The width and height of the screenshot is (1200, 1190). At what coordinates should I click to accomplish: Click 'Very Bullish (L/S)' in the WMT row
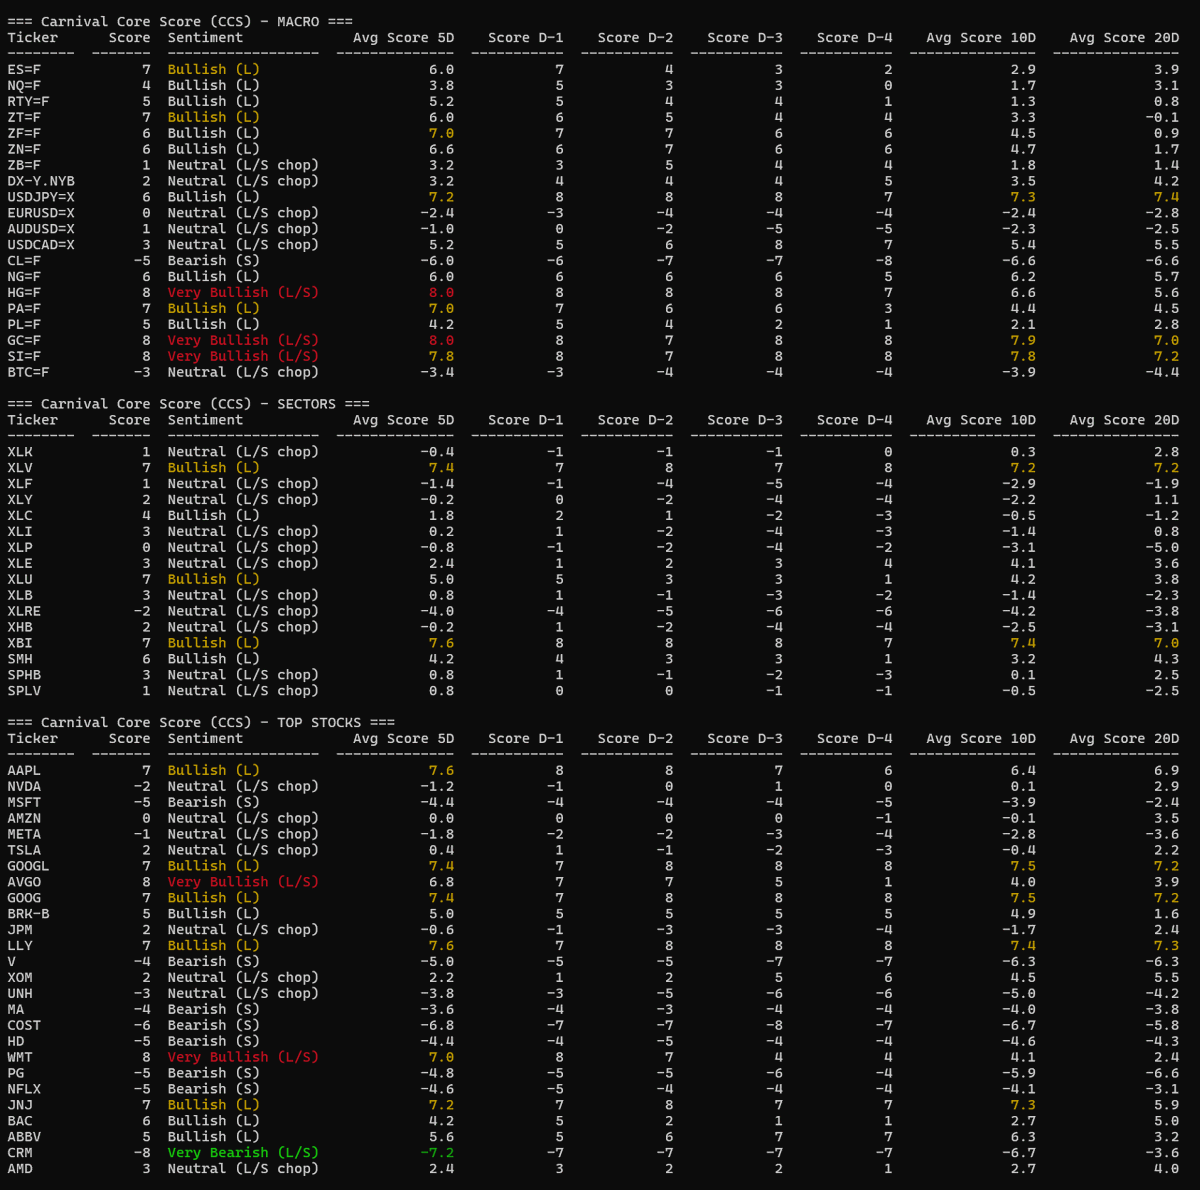pos(243,1057)
